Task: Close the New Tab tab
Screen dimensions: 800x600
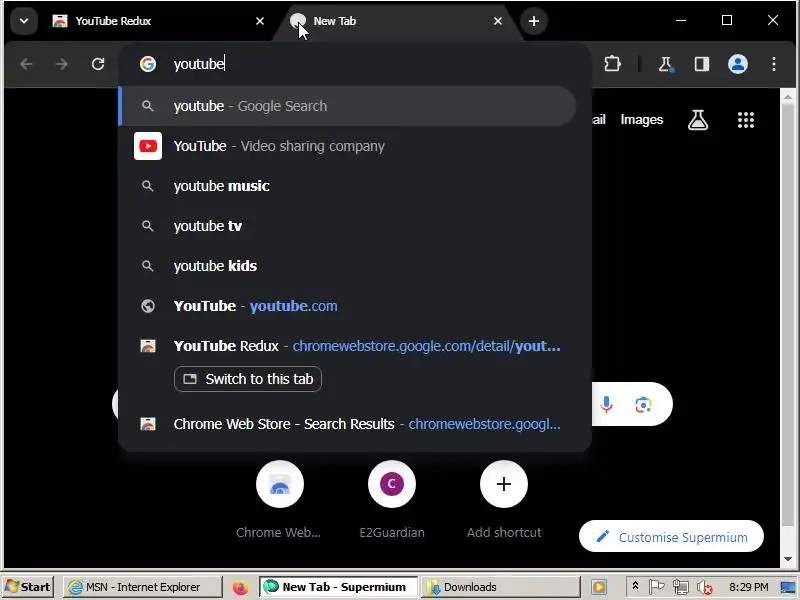Action: coord(498,21)
